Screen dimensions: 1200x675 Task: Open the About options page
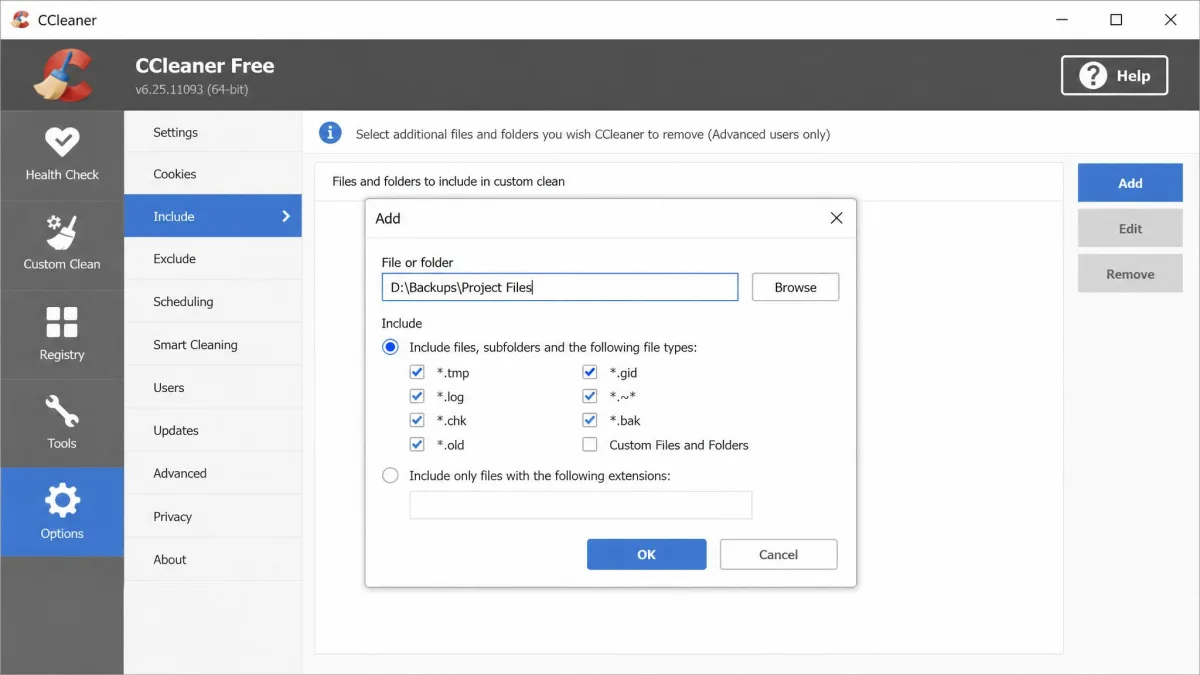tap(213, 559)
